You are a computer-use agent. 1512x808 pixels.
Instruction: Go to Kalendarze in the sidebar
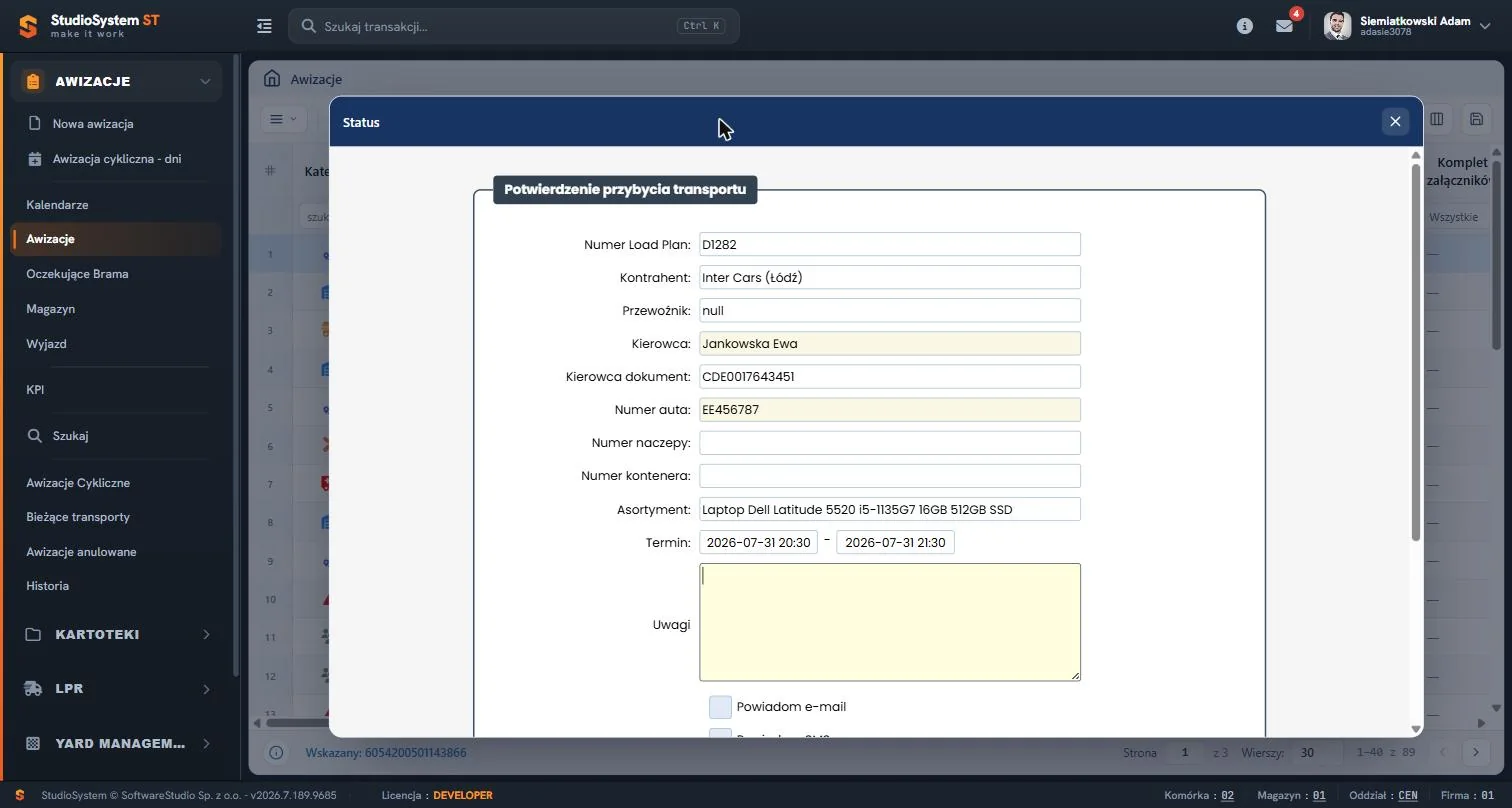point(57,204)
